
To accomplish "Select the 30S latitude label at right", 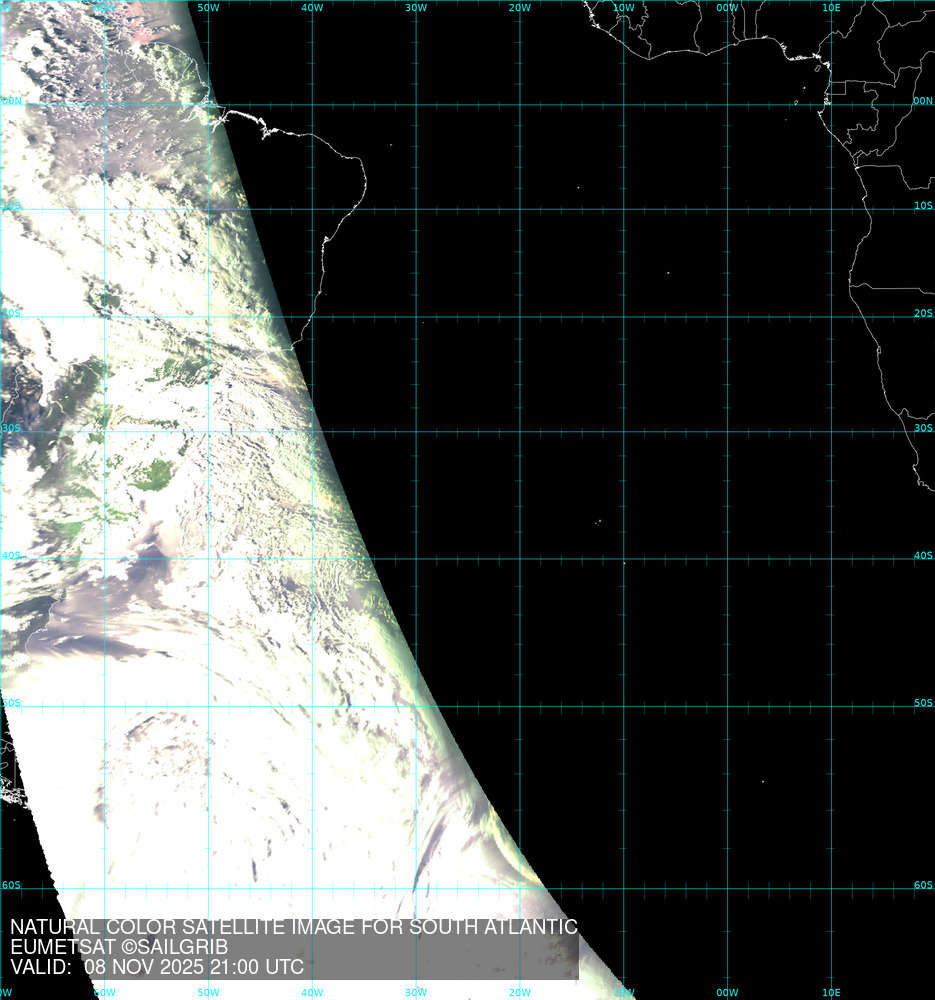I will pyautogui.click(x=922, y=428).
